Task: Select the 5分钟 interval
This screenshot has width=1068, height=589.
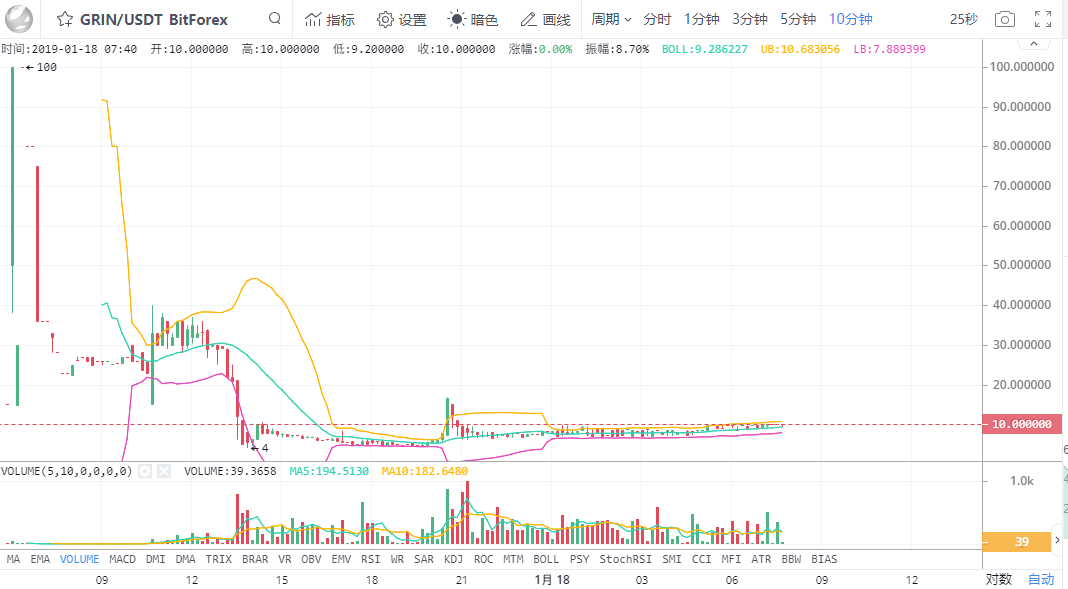Action: (798, 19)
